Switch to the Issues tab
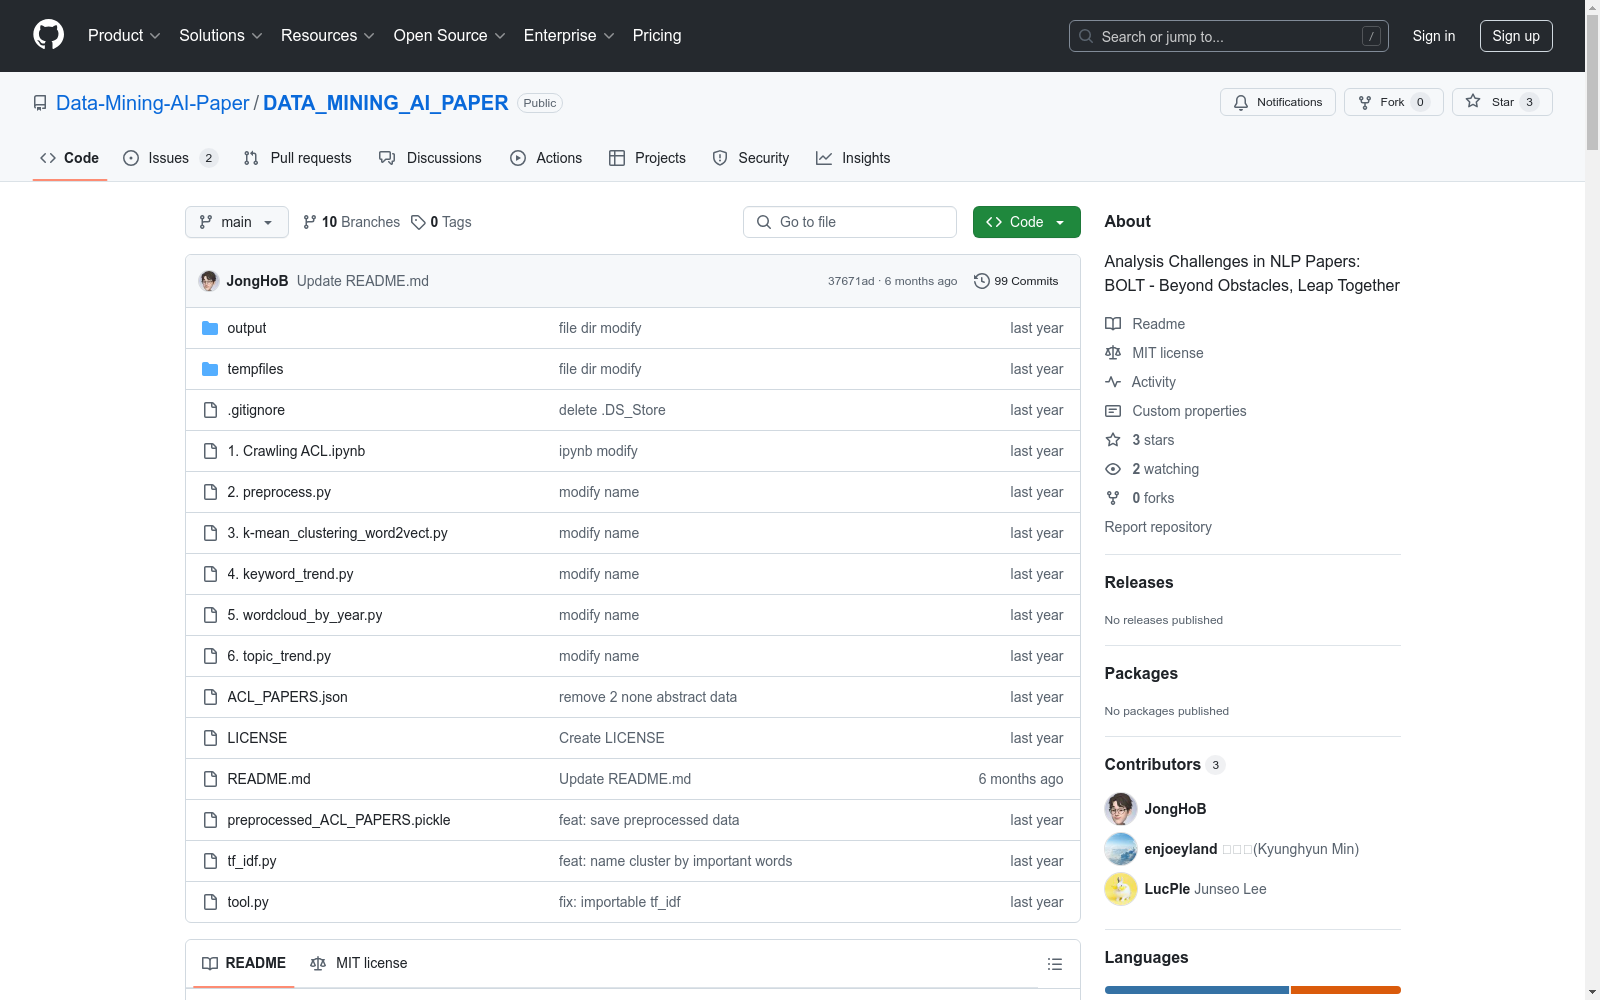The height and width of the screenshot is (1000, 1600). click(170, 158)
